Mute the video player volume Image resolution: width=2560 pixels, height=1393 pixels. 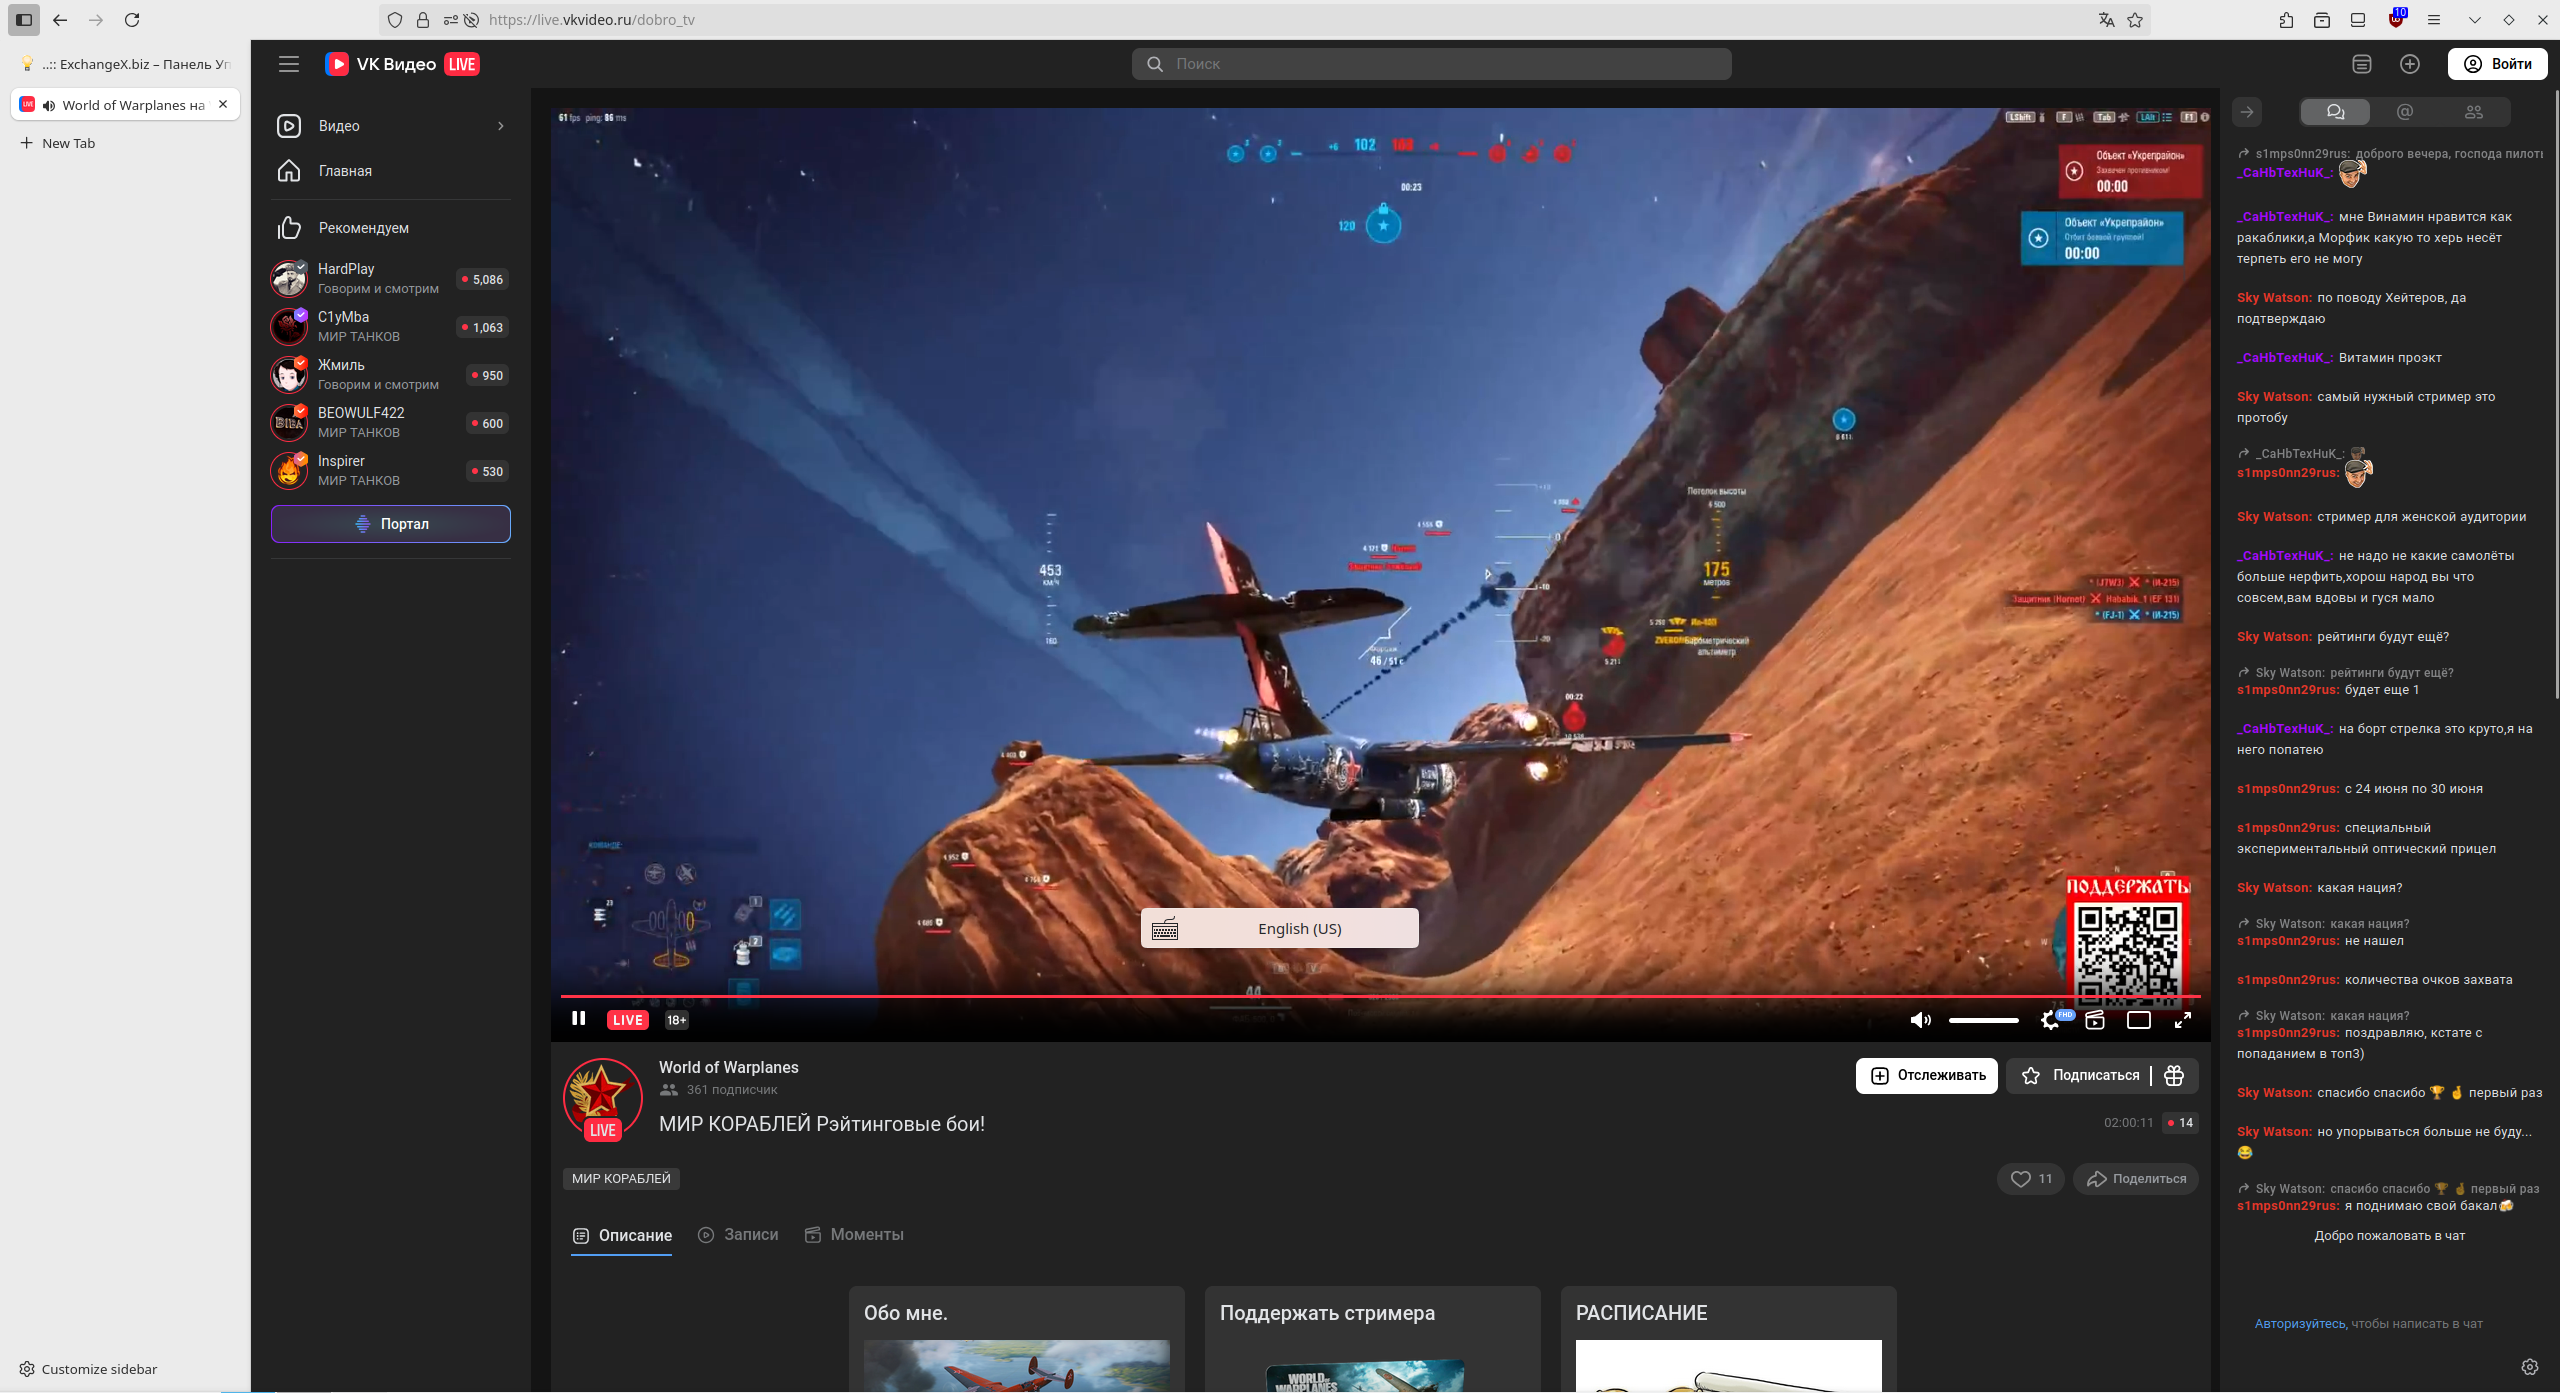point(1919,1020)
